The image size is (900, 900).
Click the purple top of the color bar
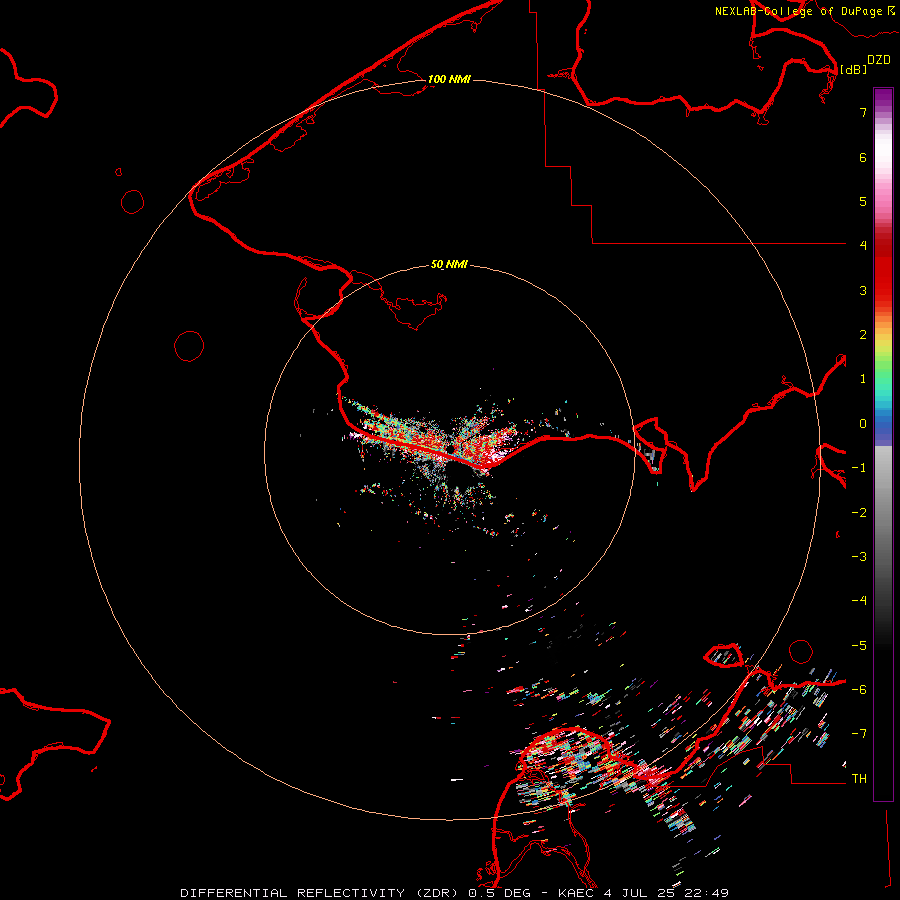coord(883,98)
